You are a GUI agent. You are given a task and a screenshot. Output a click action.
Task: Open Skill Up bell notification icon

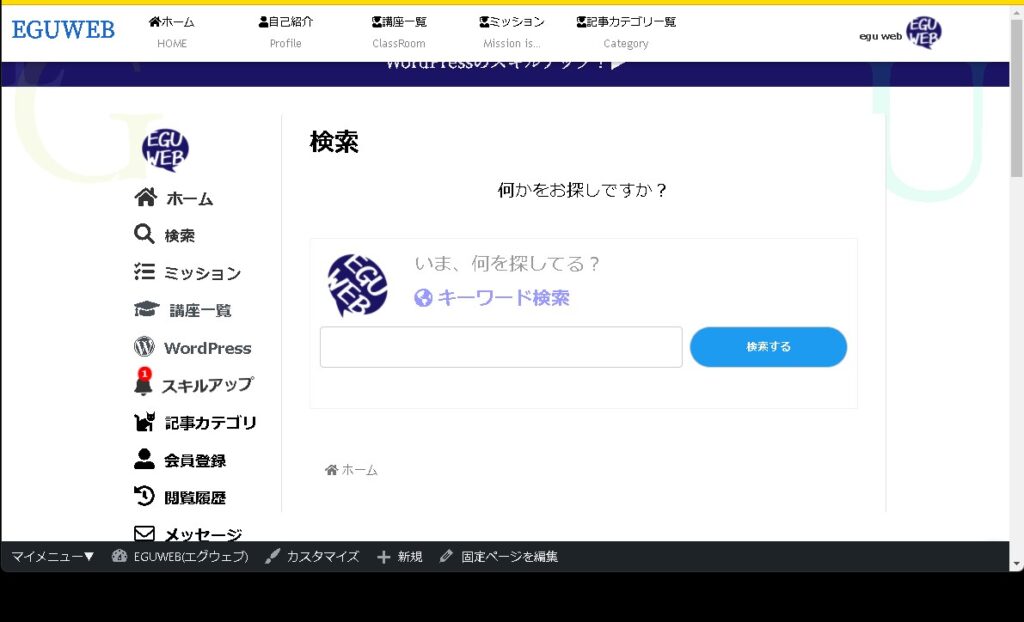tap(143, 384)
